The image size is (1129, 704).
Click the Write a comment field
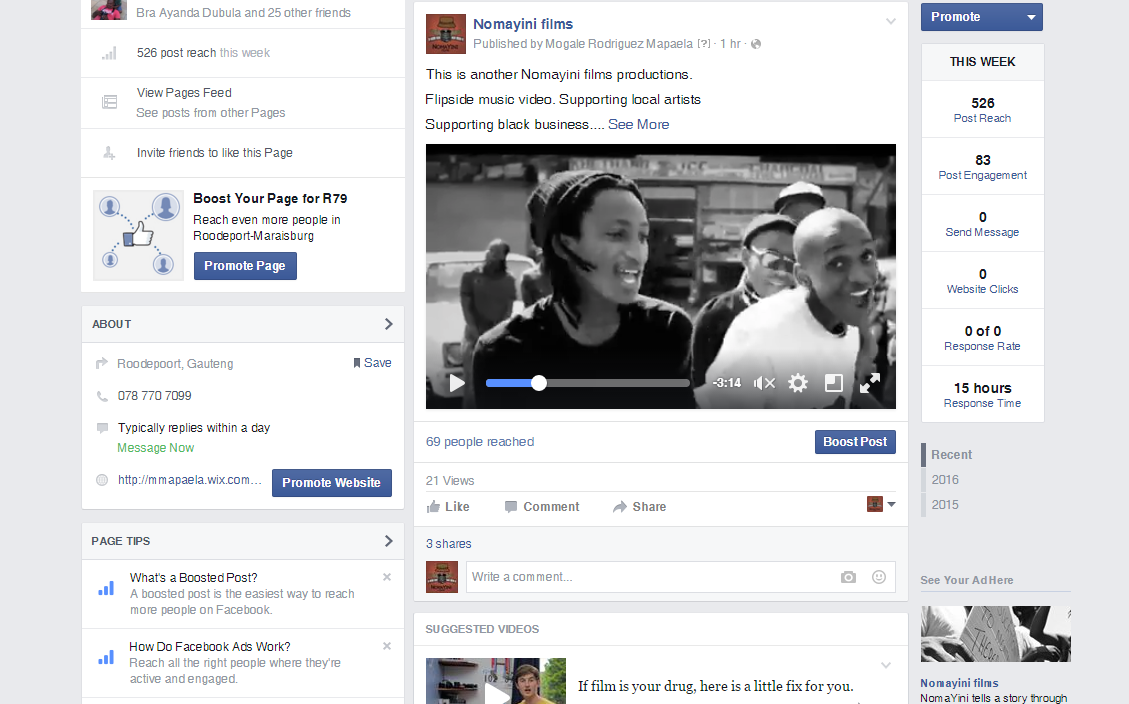pos(680,577)
